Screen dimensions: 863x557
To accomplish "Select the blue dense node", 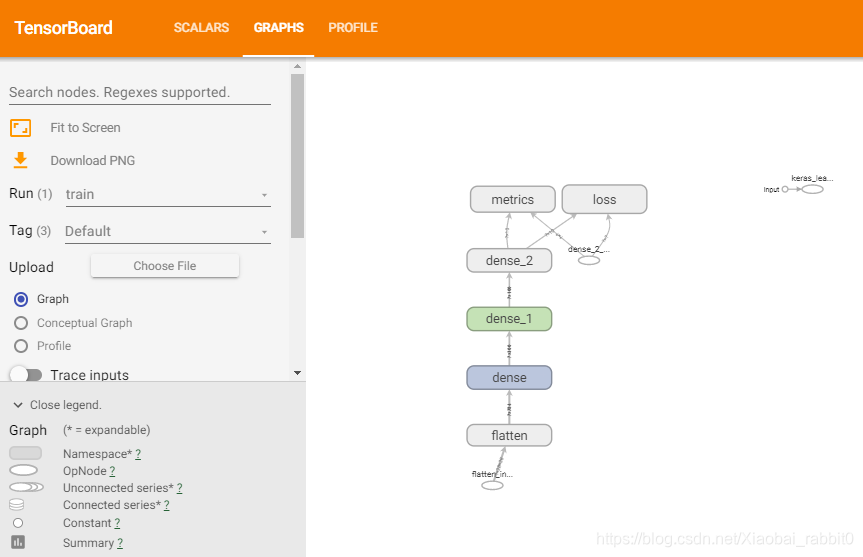I will 509,378.
